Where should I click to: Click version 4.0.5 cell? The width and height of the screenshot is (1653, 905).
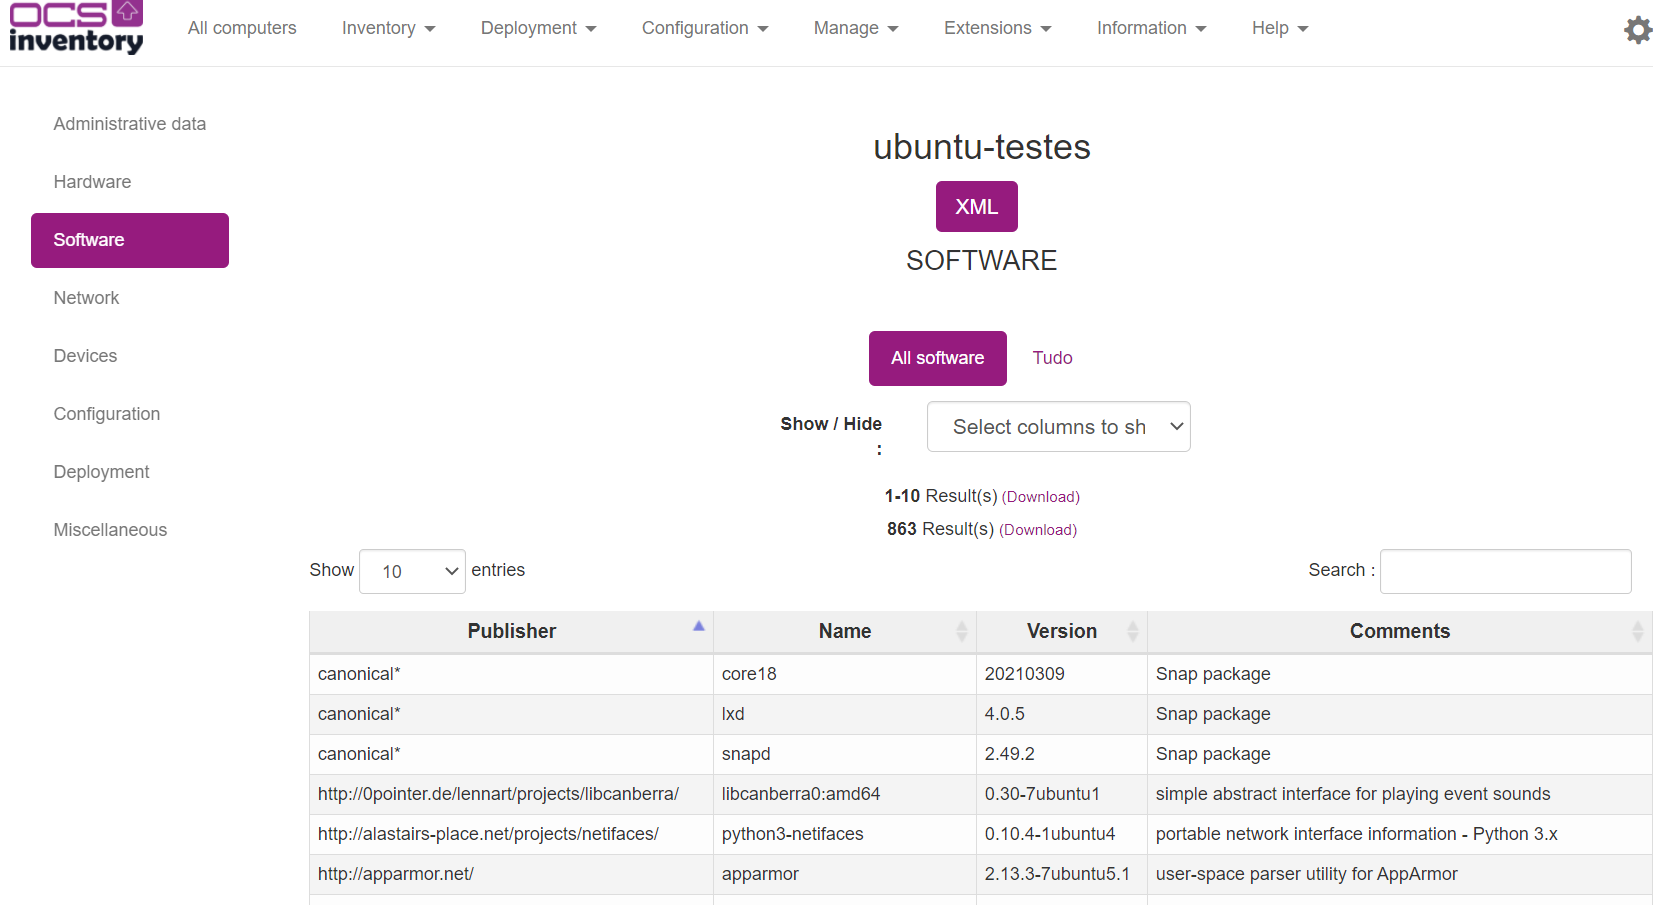[x=1062, y=714]
